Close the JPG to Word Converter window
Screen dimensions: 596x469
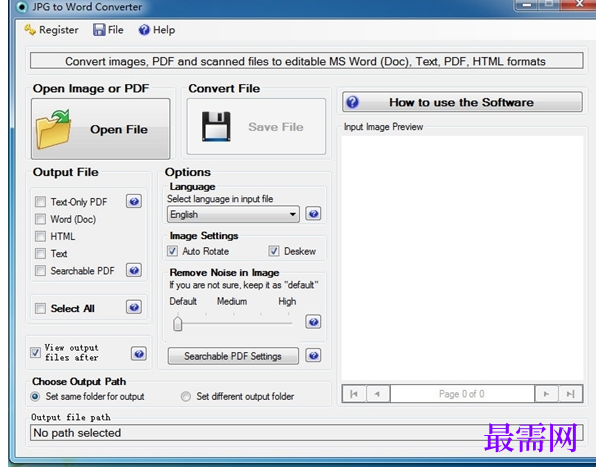click(579, 5)
